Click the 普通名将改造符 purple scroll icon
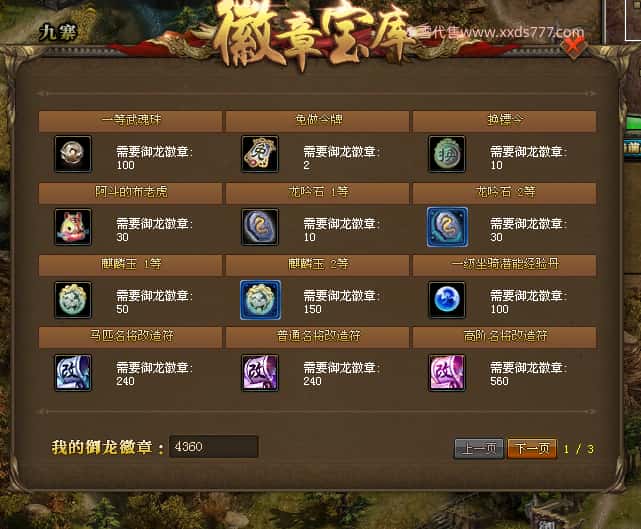 pyautogui.click(x=260, y=372)
